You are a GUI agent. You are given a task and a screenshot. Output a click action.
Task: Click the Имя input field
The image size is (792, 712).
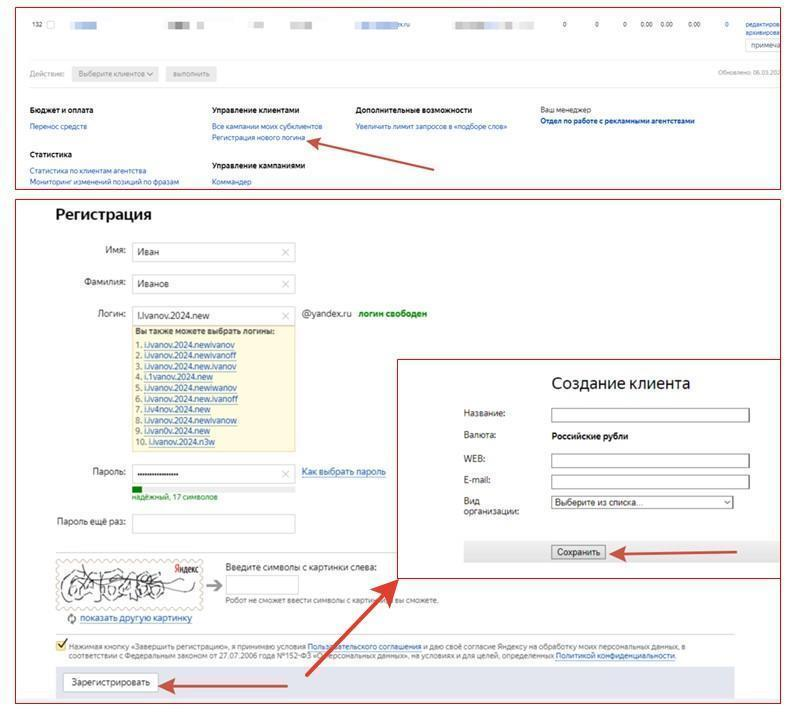(214, 252)
